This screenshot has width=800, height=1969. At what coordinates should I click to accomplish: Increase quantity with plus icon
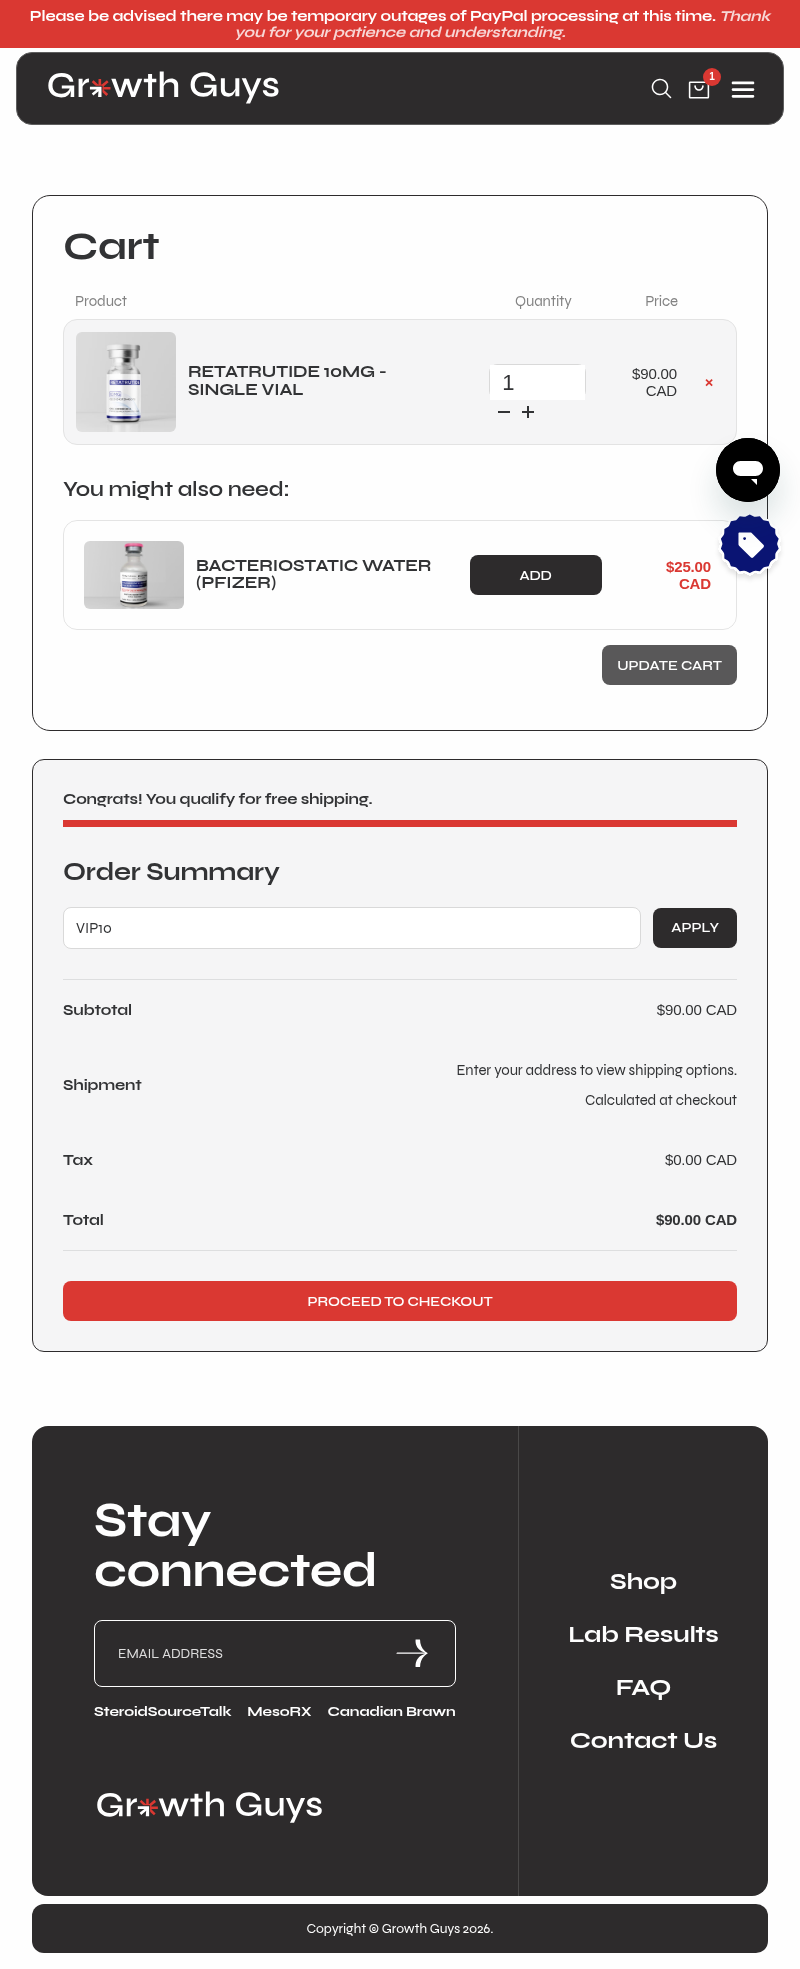coord(528,412)
